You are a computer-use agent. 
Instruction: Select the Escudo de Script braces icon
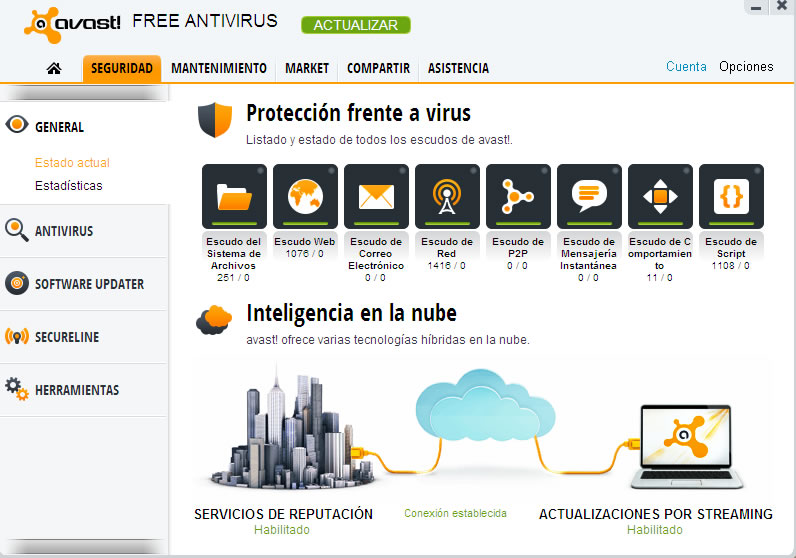click(x=731, y=196)
